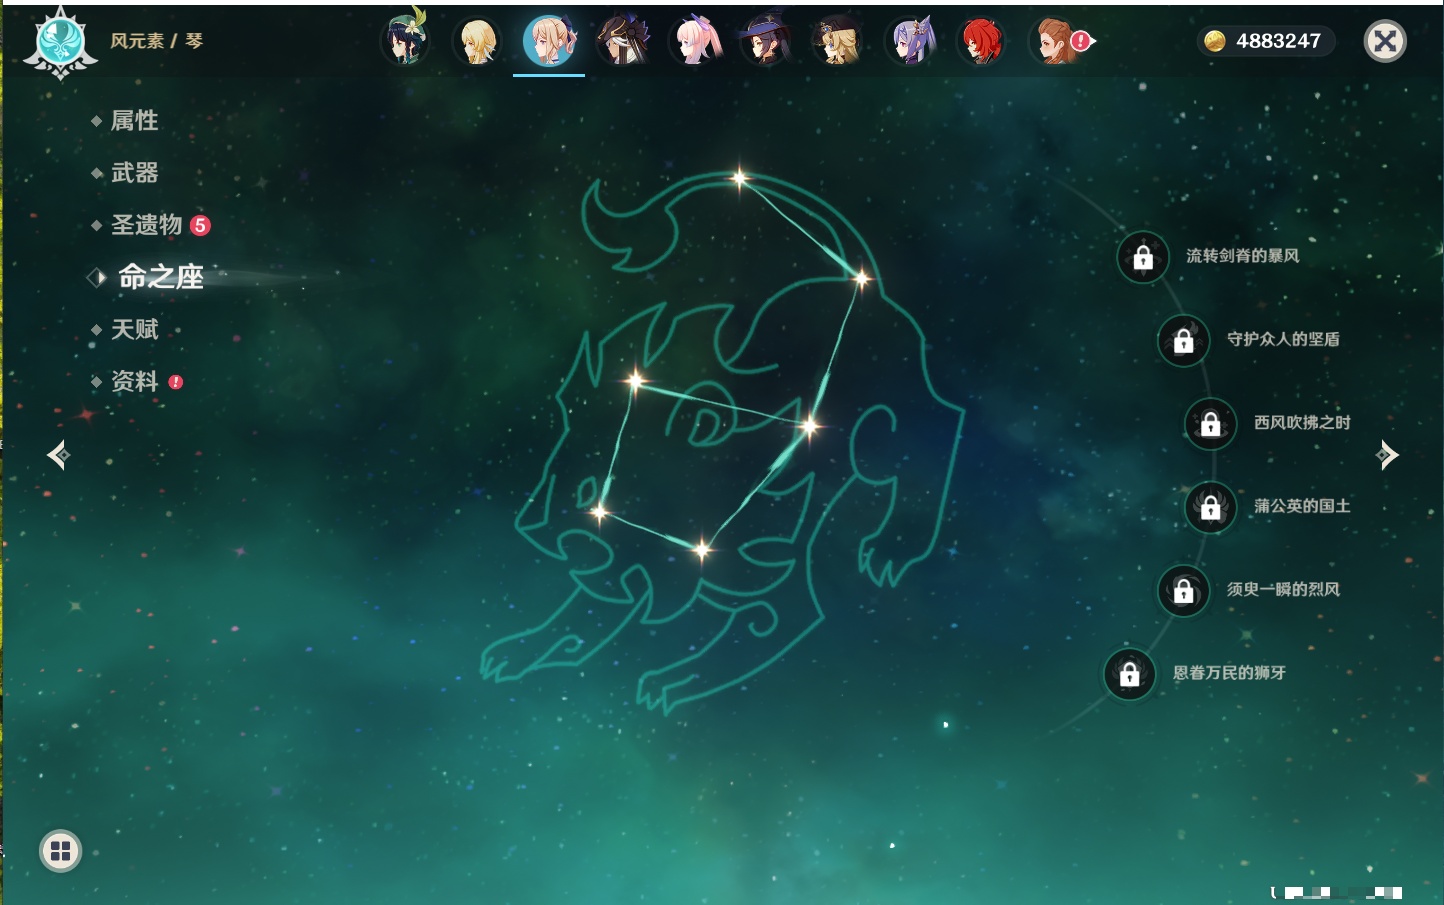Open the 圣遗物 artifacts tab

click(x=146, y=225)
